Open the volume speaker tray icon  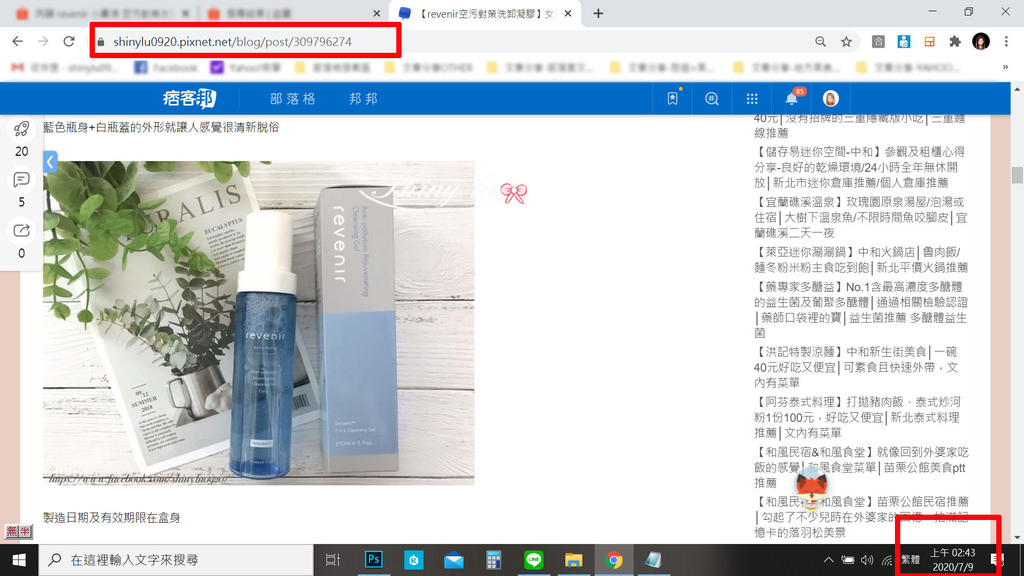[x=867, y=560]
